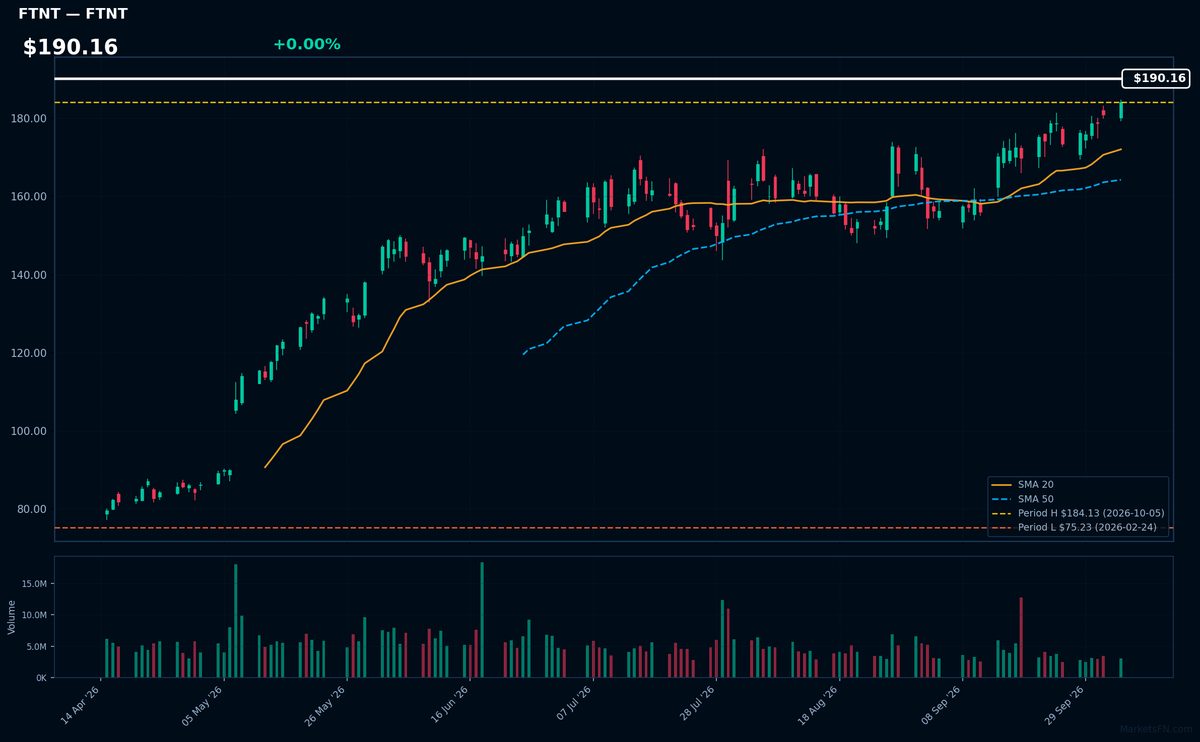Click the 26 May '26 date label
This screenshot has width=1200, height=742.
click(326, 705)
